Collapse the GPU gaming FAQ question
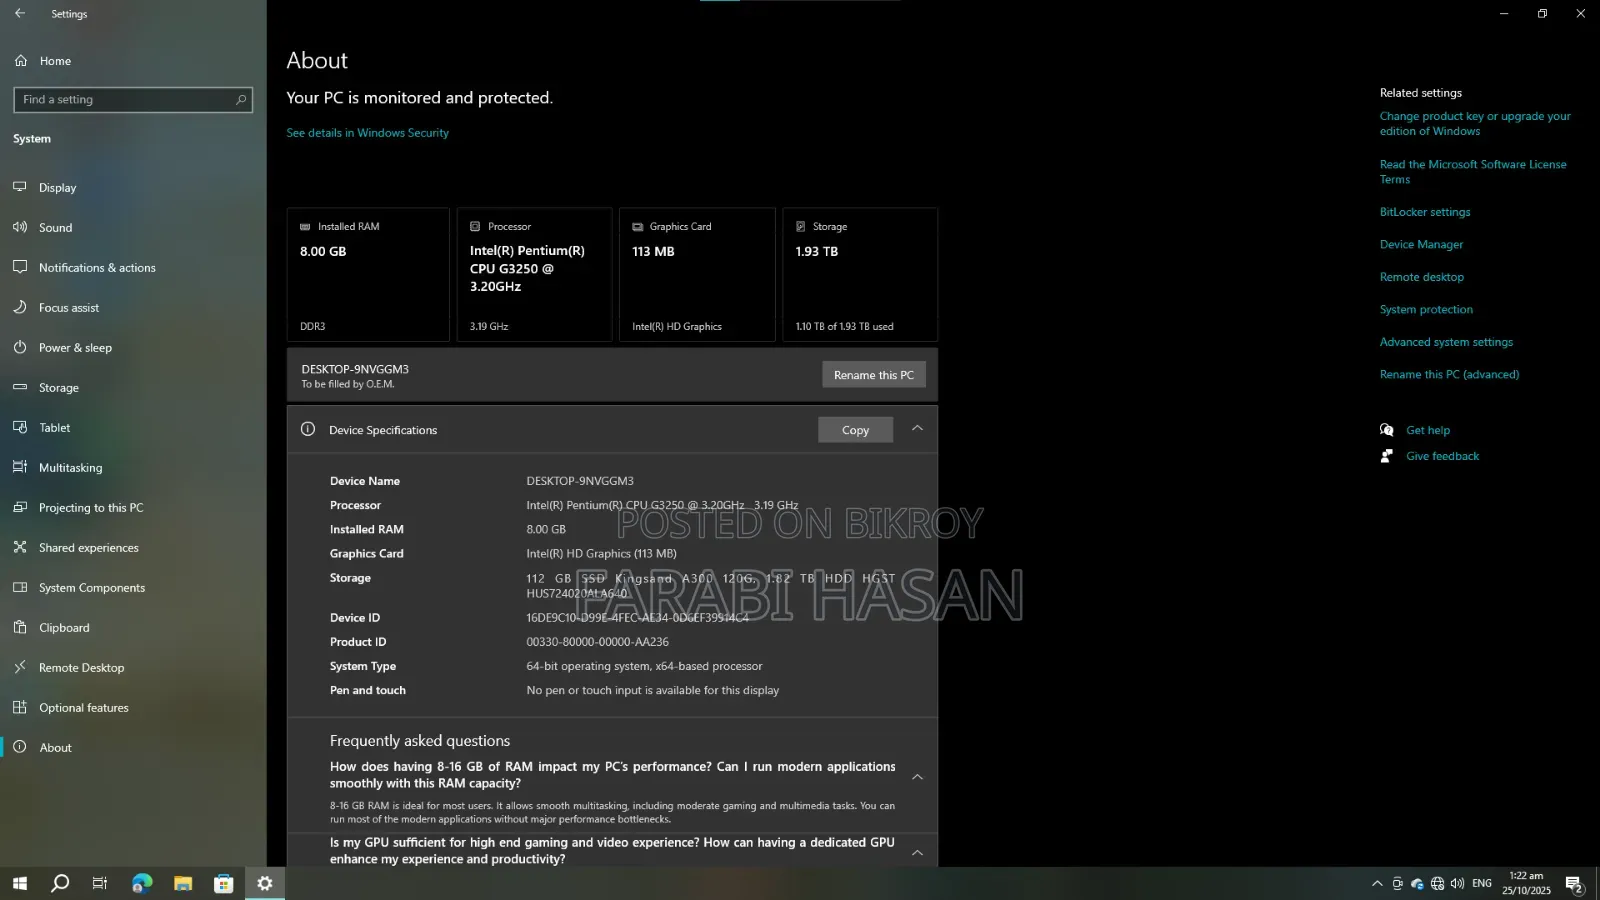Image resolution: width=1600 pixels, height=900 pixels. point(917,852)
